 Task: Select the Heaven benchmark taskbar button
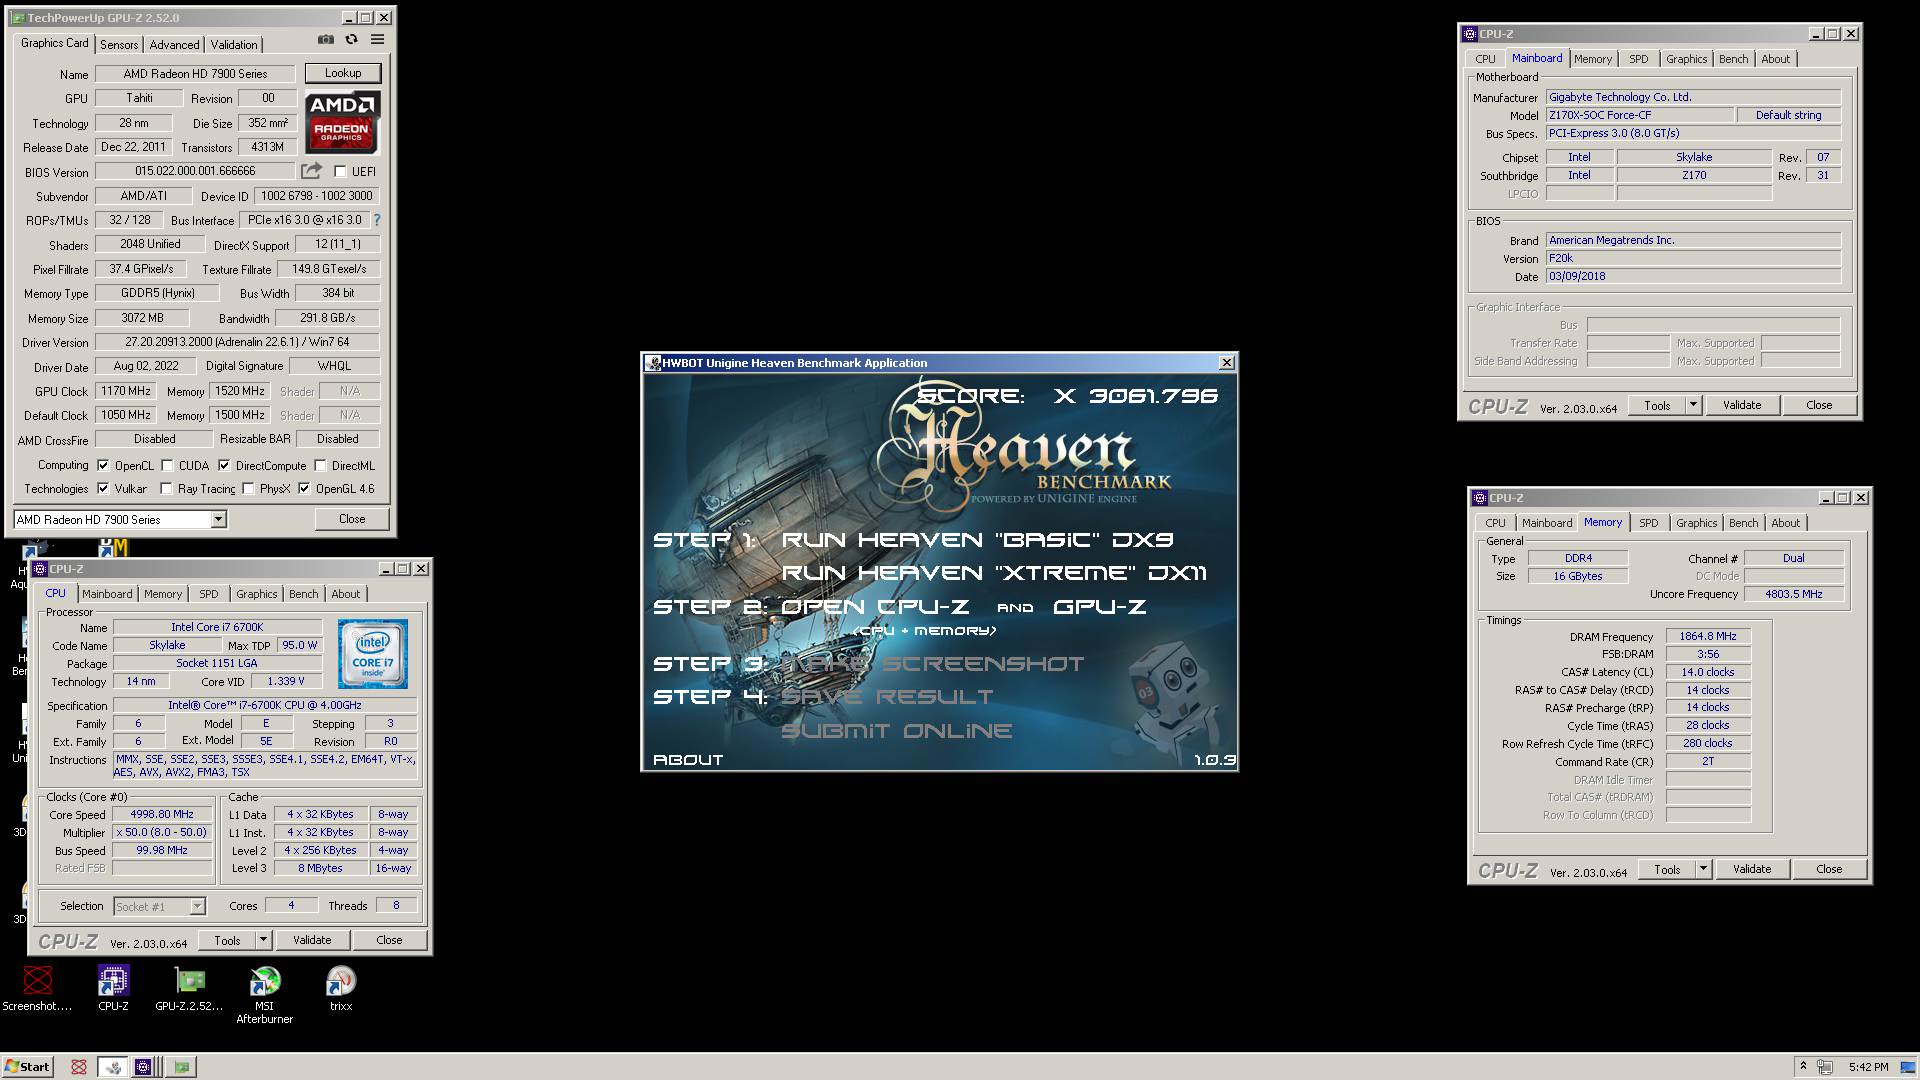coord(113,1067)
